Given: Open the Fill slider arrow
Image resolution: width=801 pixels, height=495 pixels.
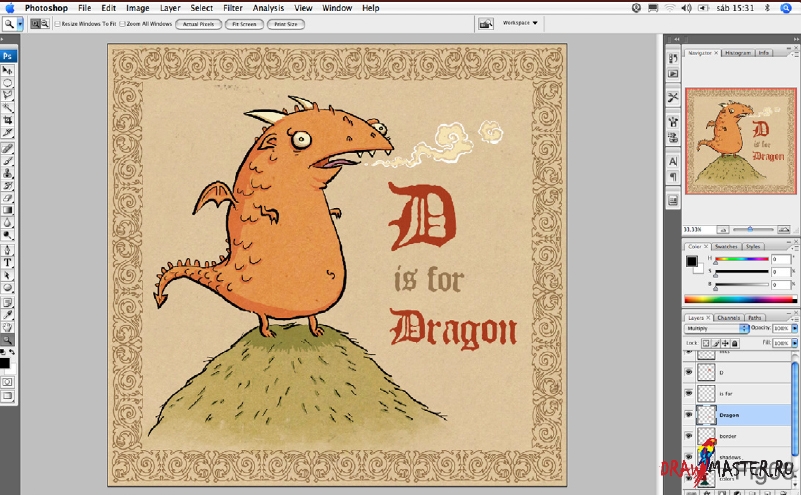Looking at the screenshot, I should [794, 343].
